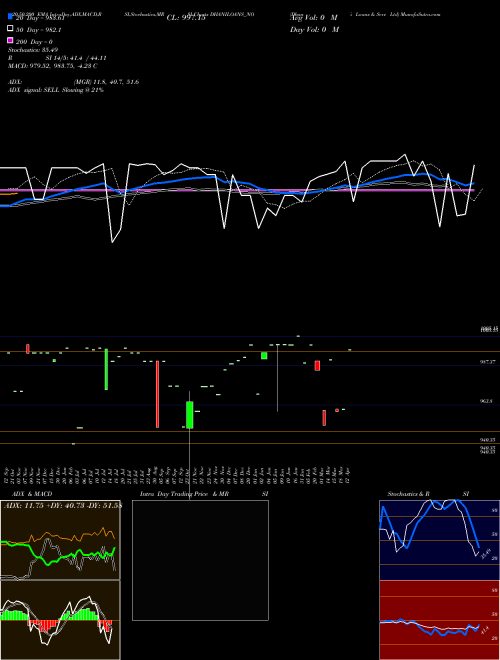Image resolution: width=500 pixels, height=660 pixels.
Task: Click the 'Intra Day Trading Price & MR' panel title
Action: [184, 494]
